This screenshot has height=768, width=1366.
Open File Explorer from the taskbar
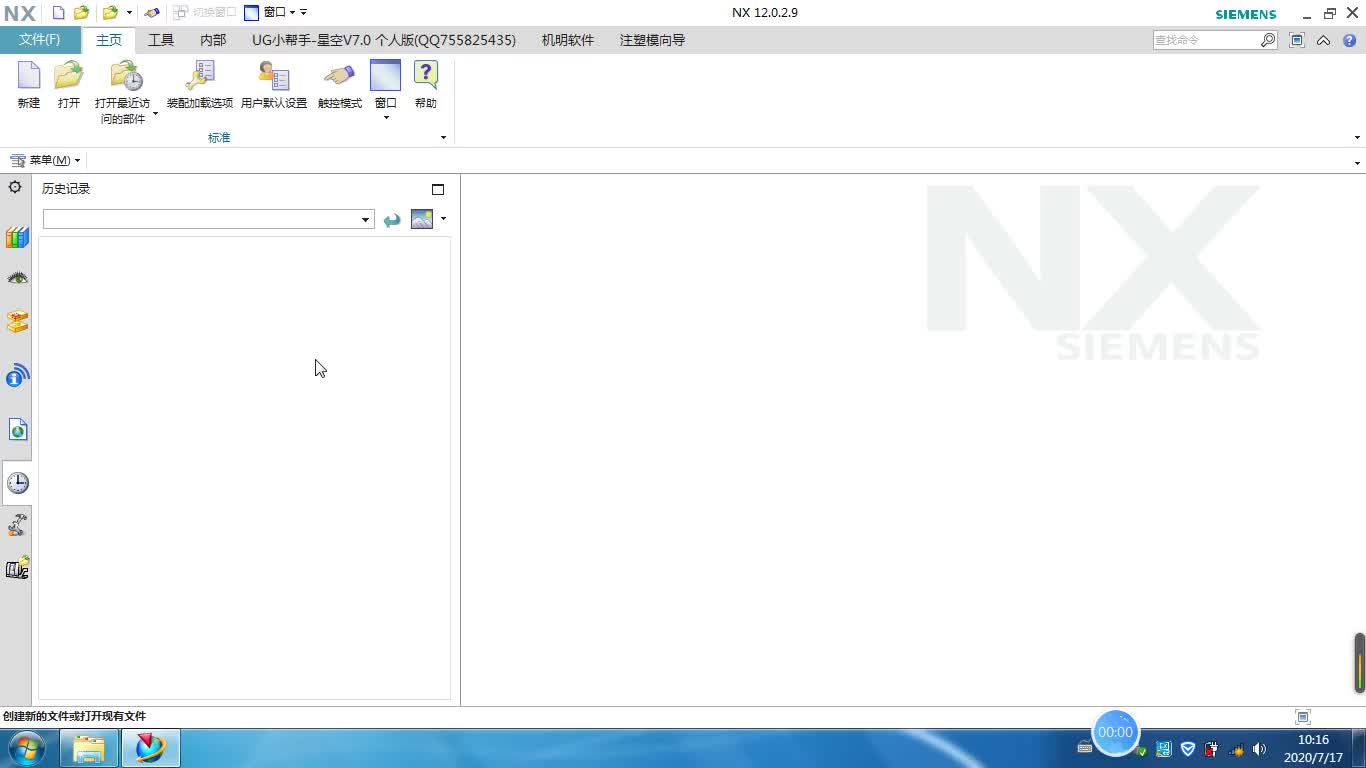tap(89, 748)
